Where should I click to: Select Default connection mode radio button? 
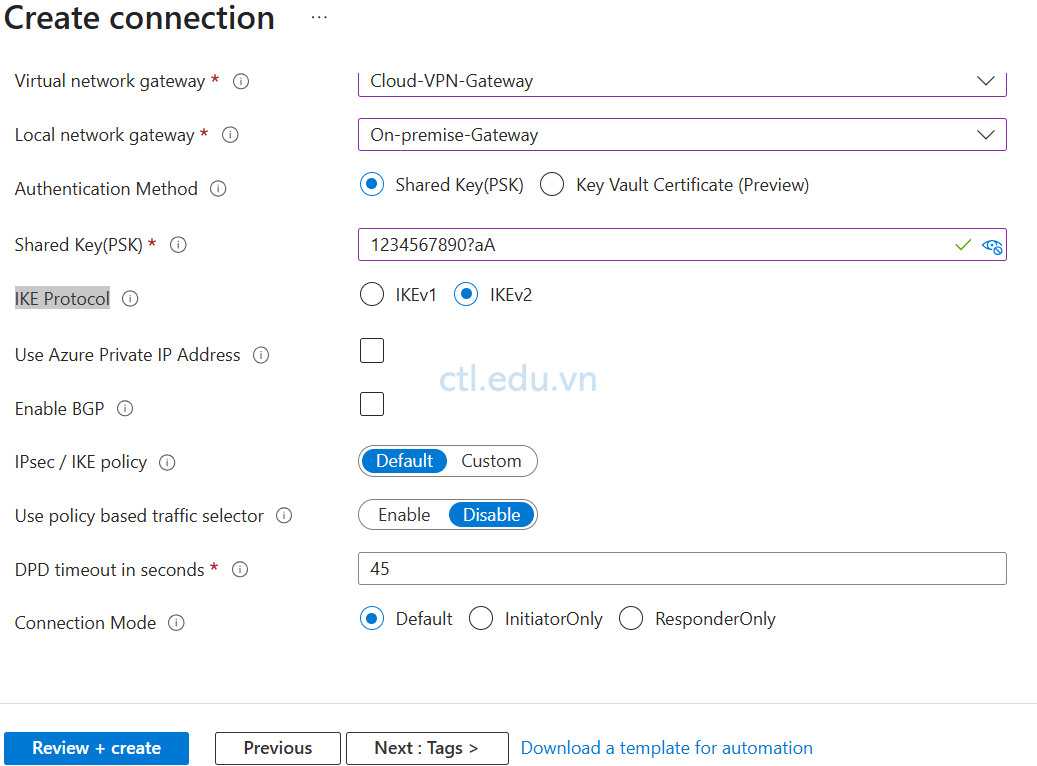(x=372, y=618)
